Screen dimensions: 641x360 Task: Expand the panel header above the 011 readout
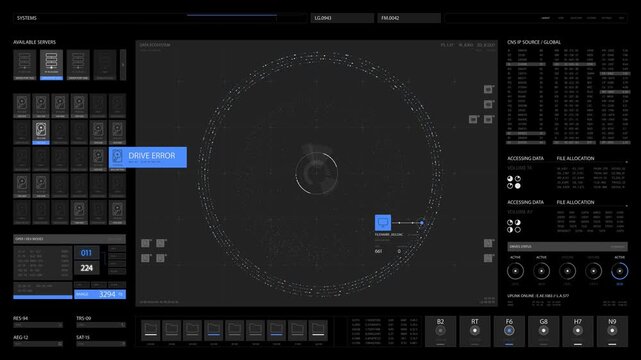coord(69,239)
